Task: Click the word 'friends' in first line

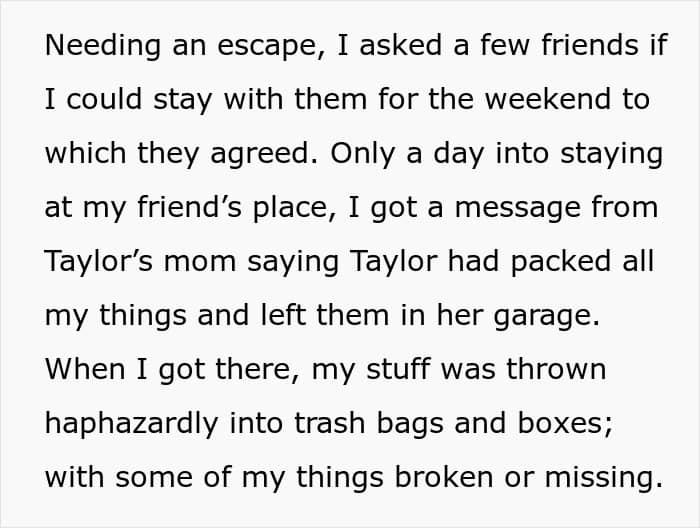Action: 590,45
